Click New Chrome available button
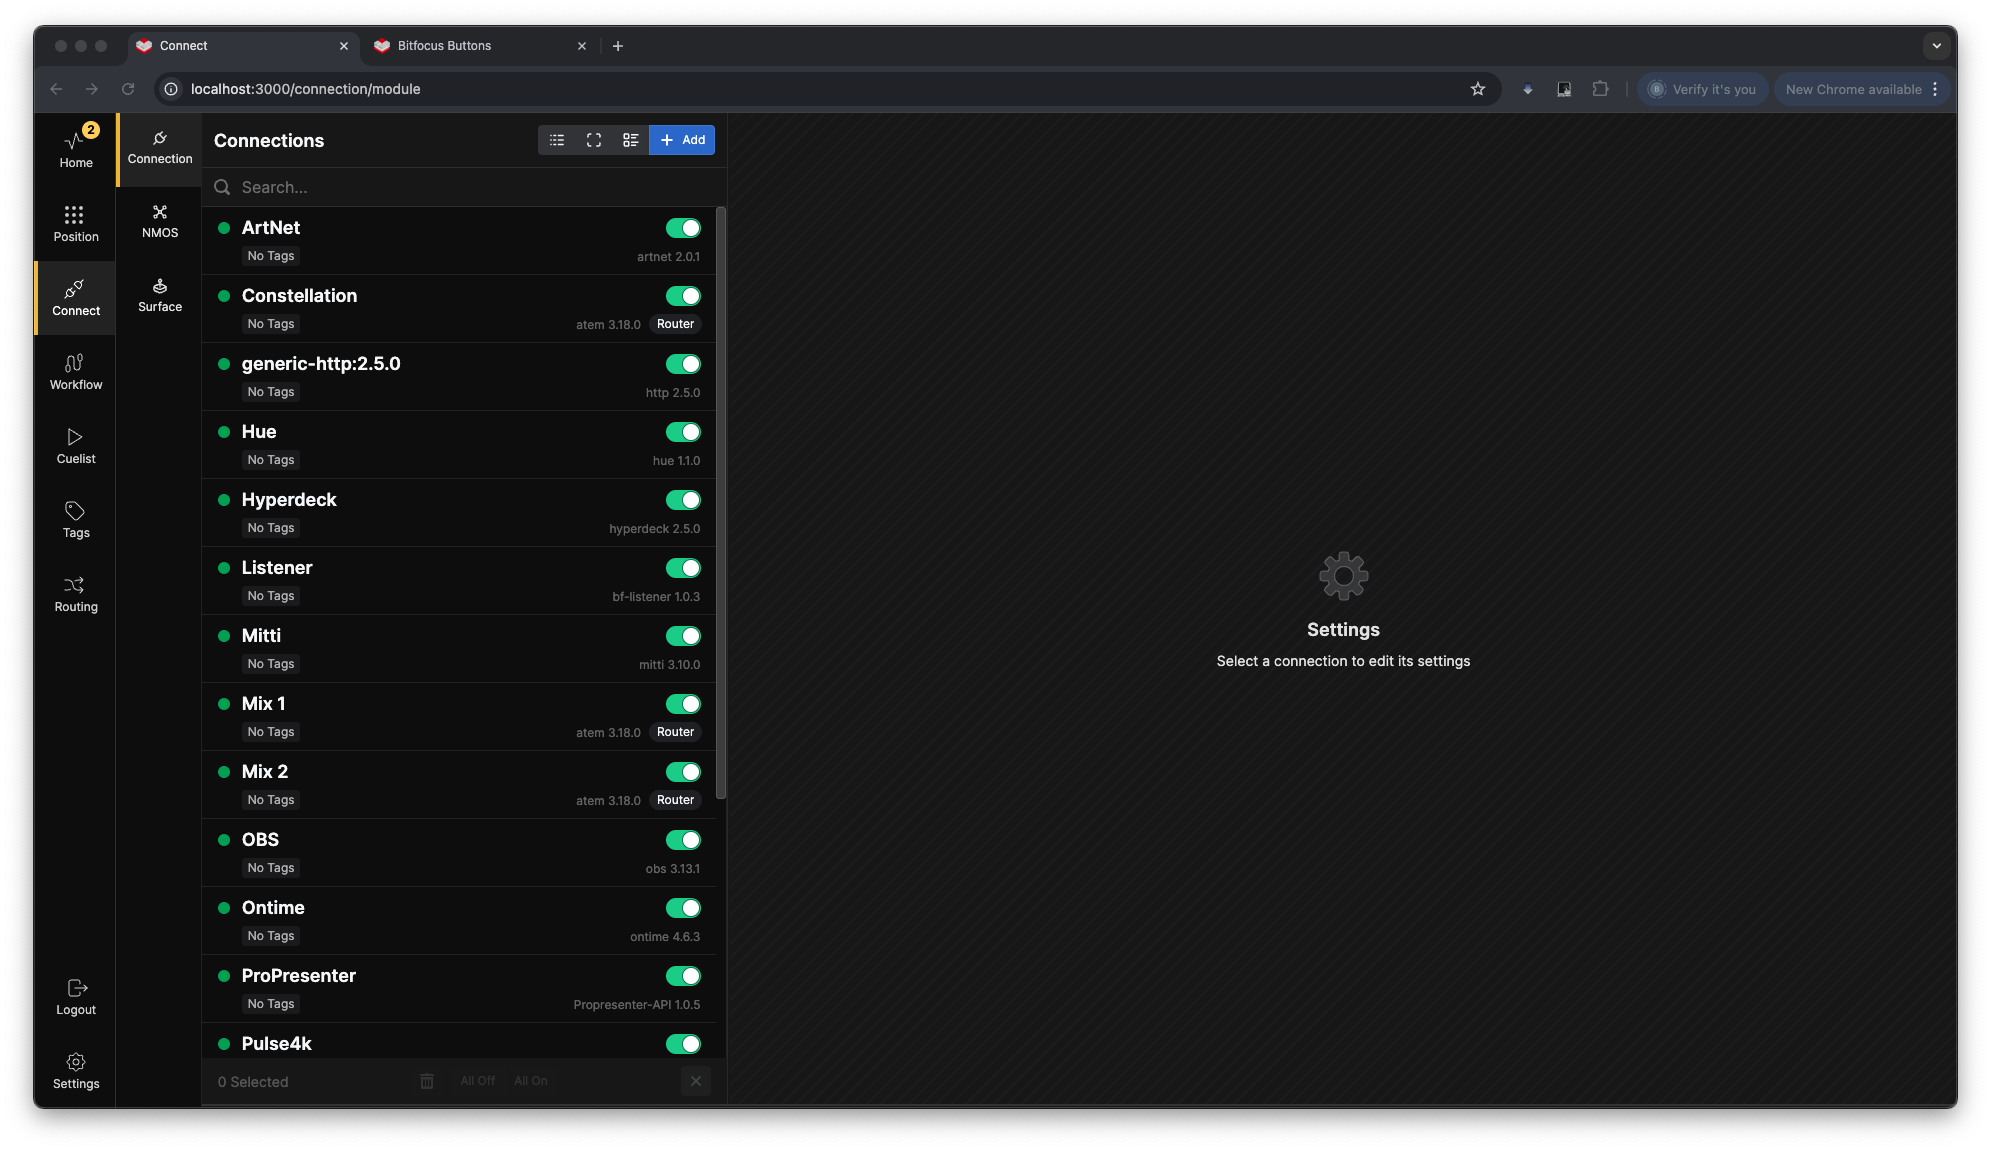Image resolution: width=1991 pixels, height=1150 pixels. click(x=1862, y=89)
